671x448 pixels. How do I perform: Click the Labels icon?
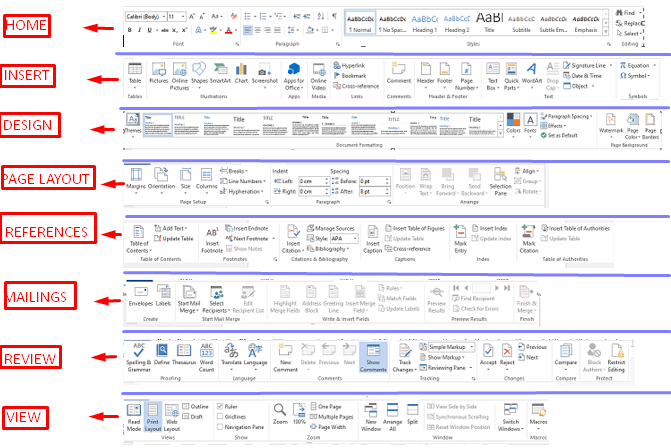coord(163,296)
